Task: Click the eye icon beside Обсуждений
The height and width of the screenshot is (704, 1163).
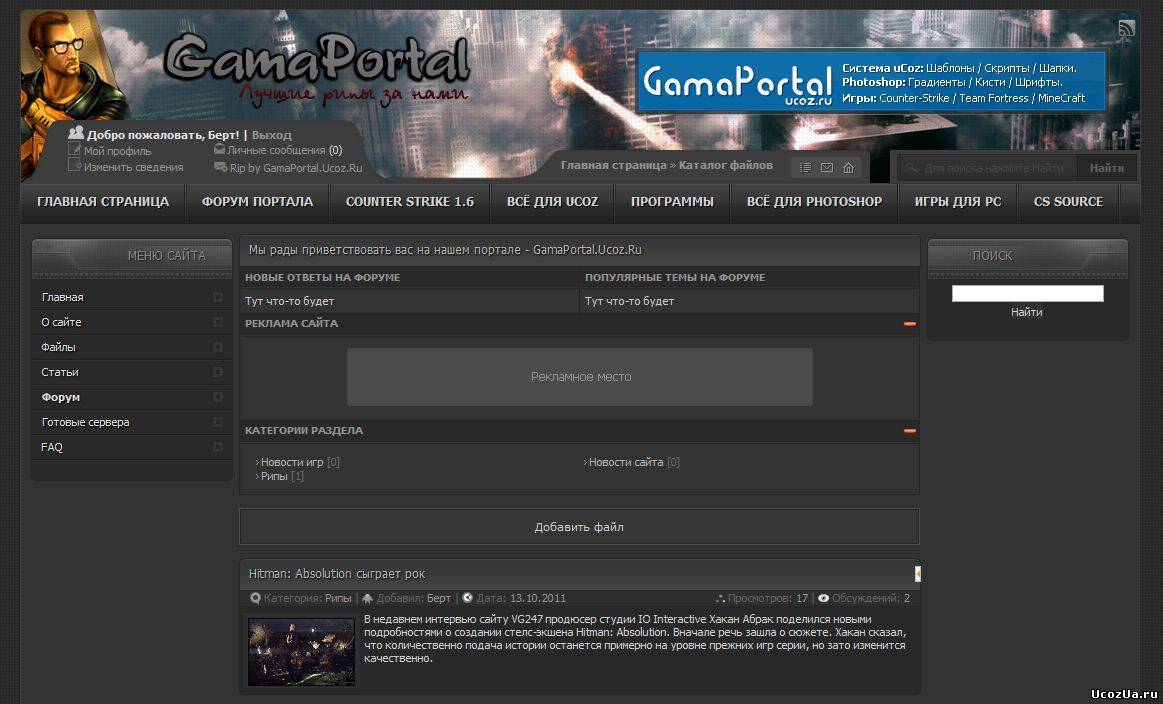Action: click(823, 598)
